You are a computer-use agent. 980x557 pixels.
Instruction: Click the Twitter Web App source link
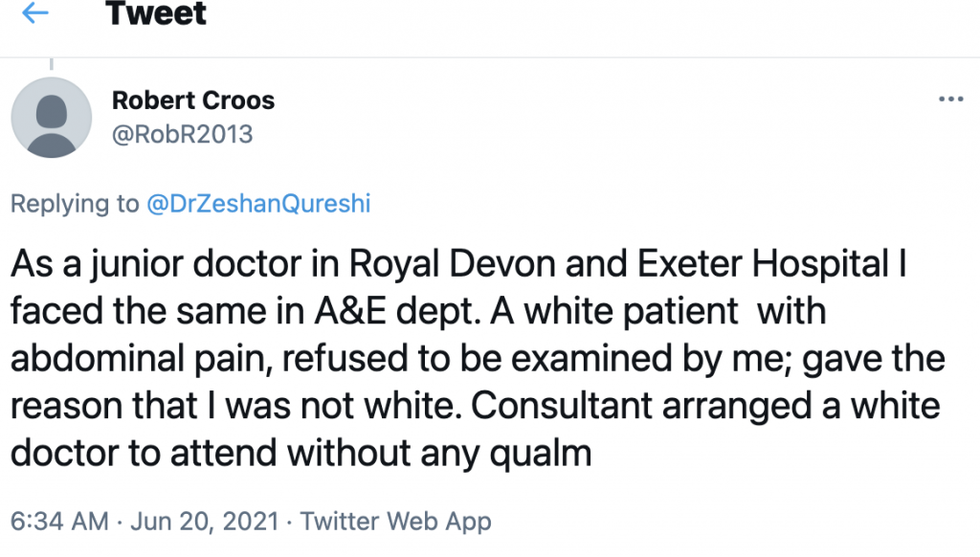[396, 521]
